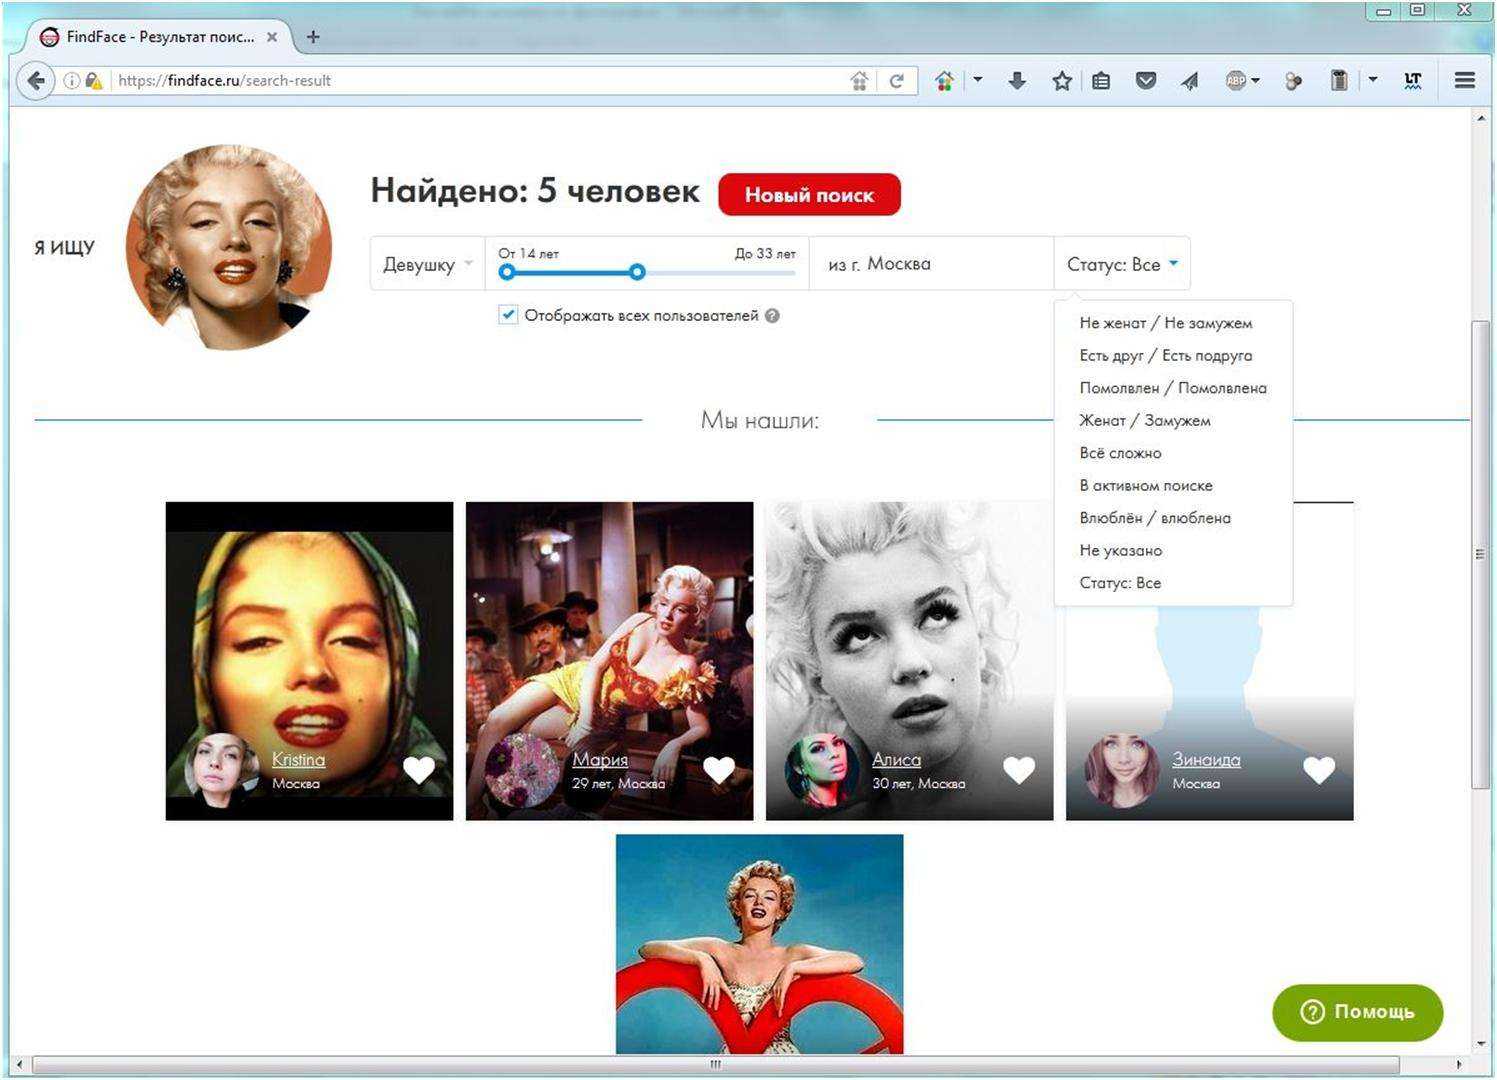The width and height of the screenshot is (1497, 1080).
Task: Open the Downloads arrow icon
Action: [1017, 81]
